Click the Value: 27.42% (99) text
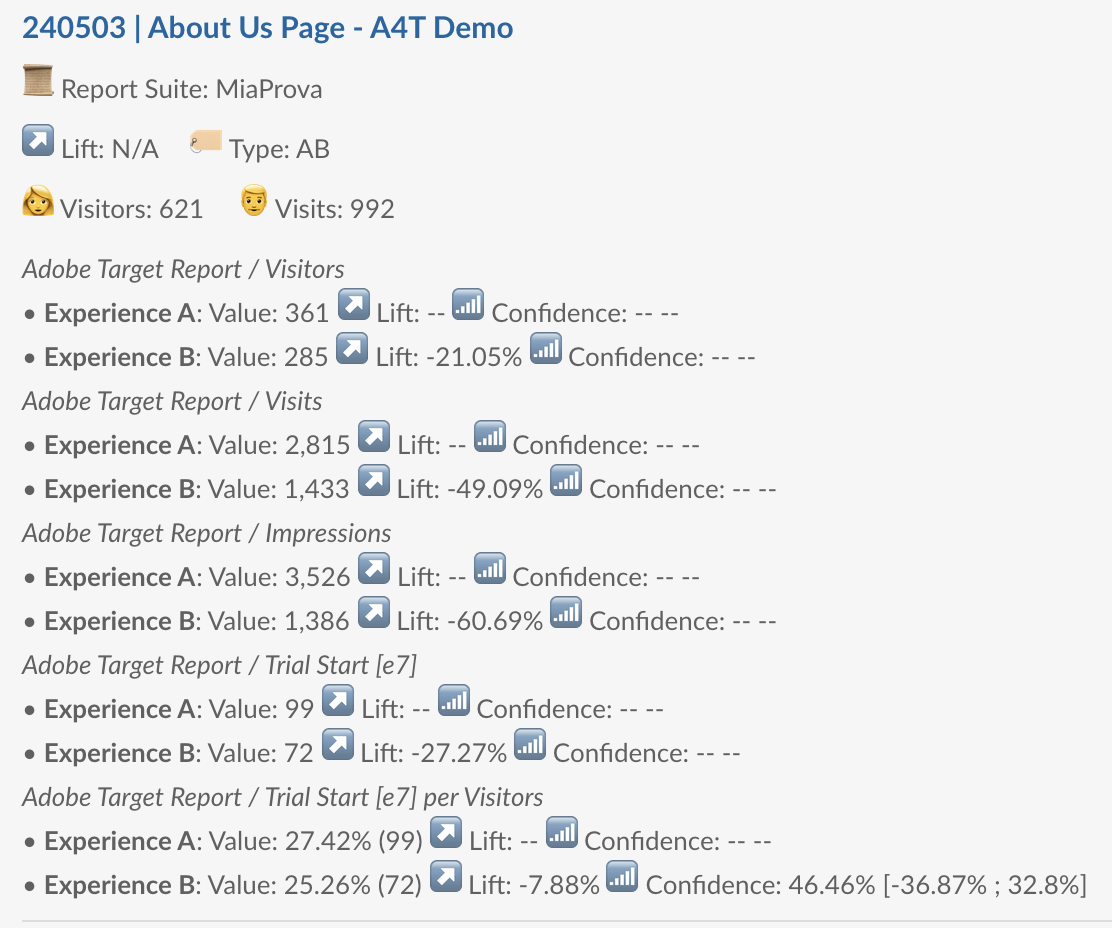 316,841
